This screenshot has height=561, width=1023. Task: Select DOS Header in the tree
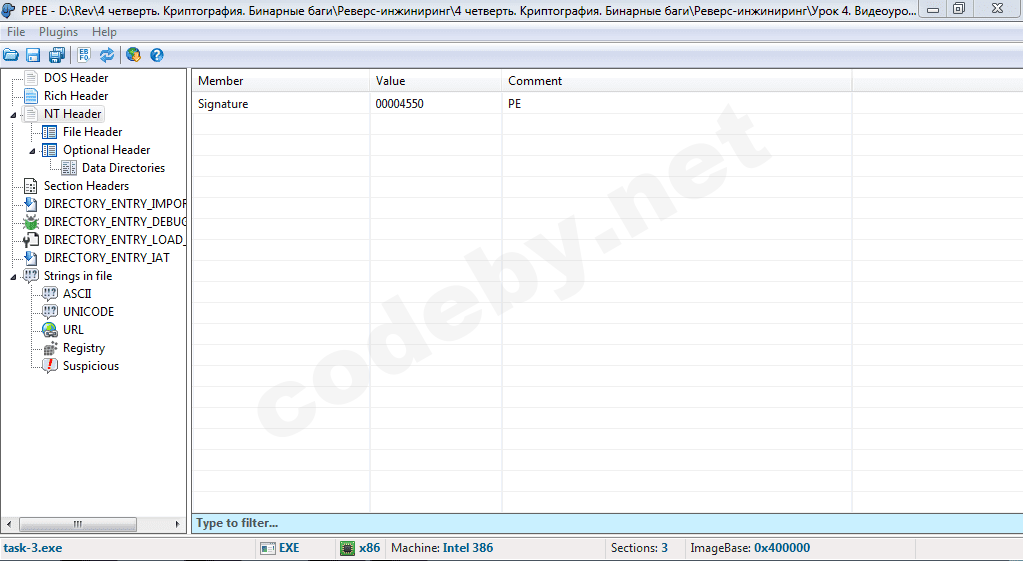pyautogui.click(x=76, y=78)
